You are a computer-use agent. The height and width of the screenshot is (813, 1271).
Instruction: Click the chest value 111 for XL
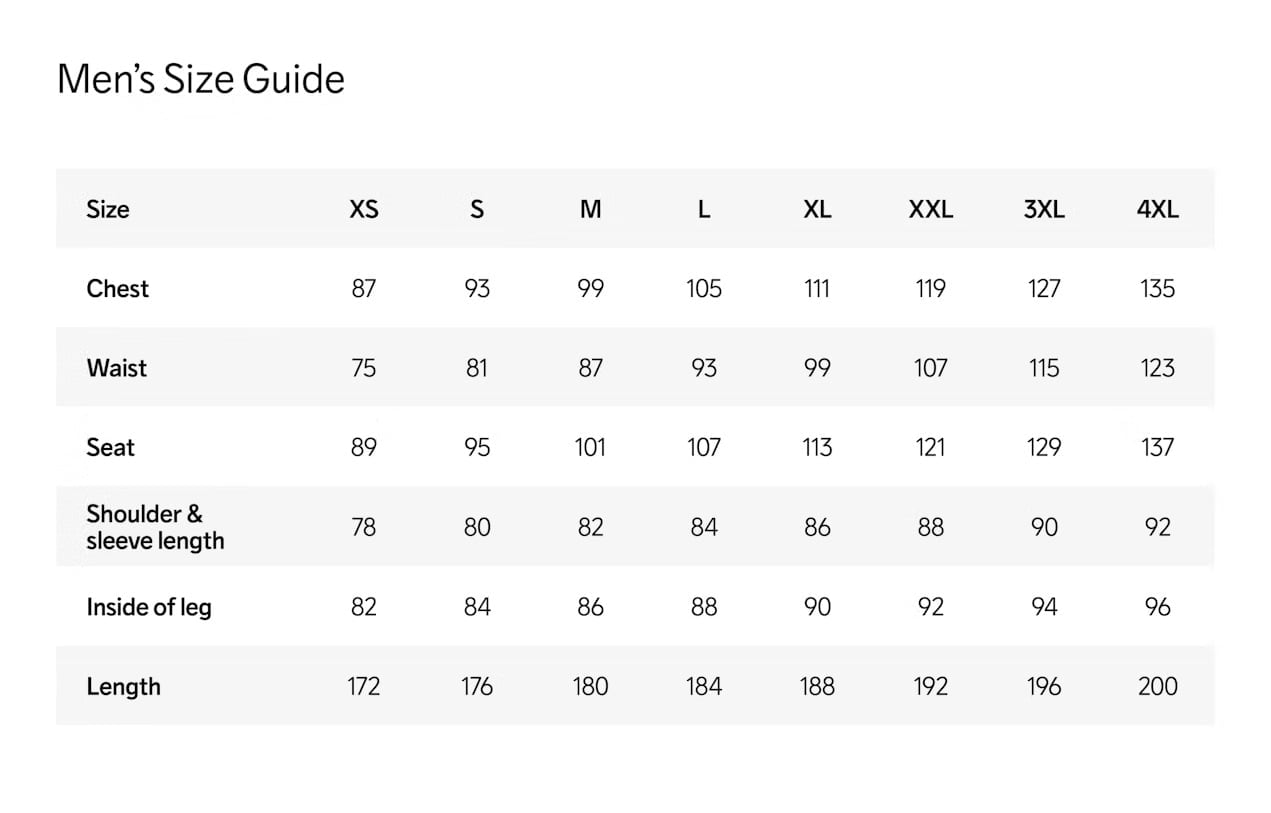coord(817,288)
